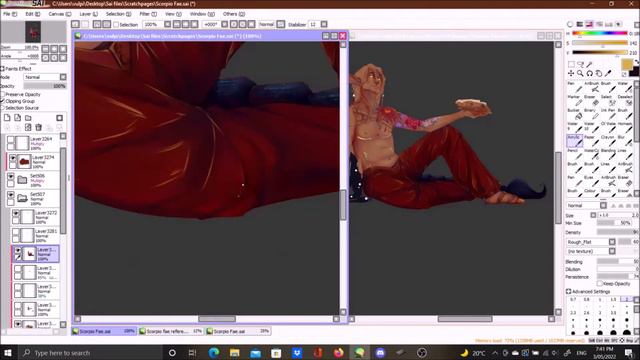Toggle Selection Source checkbox
The height and width of the screenshot is (360, 640).
point(2,108)
